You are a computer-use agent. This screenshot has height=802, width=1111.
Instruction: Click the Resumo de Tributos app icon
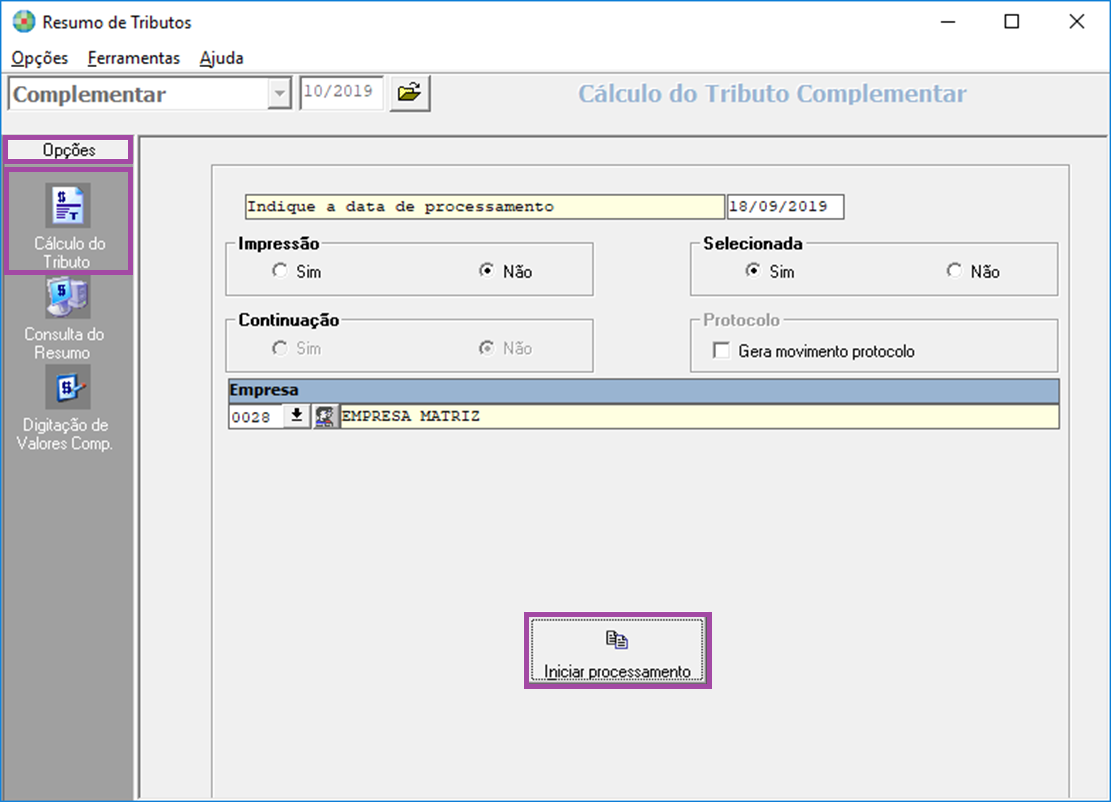(x=23, y=22)
